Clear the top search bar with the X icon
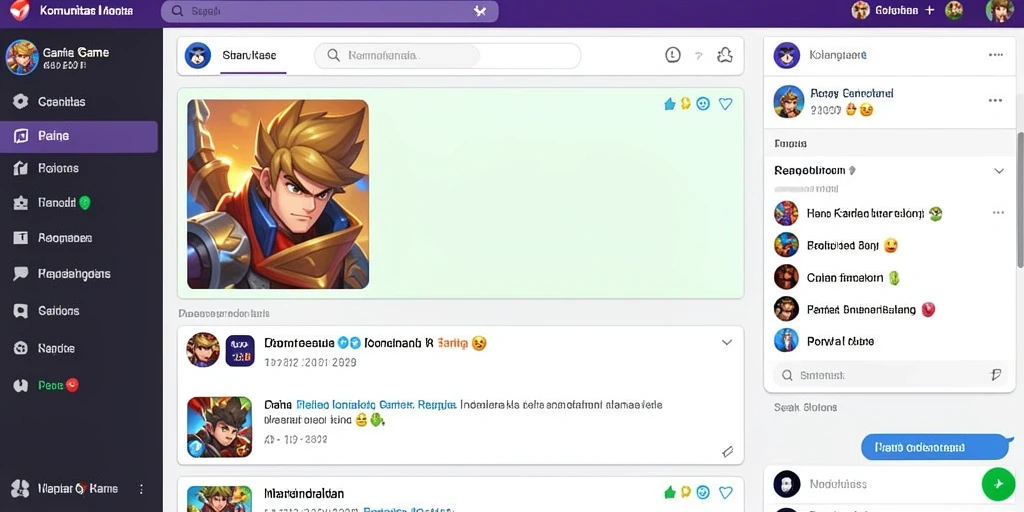Viewport: 1024px width, 512px height. (x=480, y=11)
